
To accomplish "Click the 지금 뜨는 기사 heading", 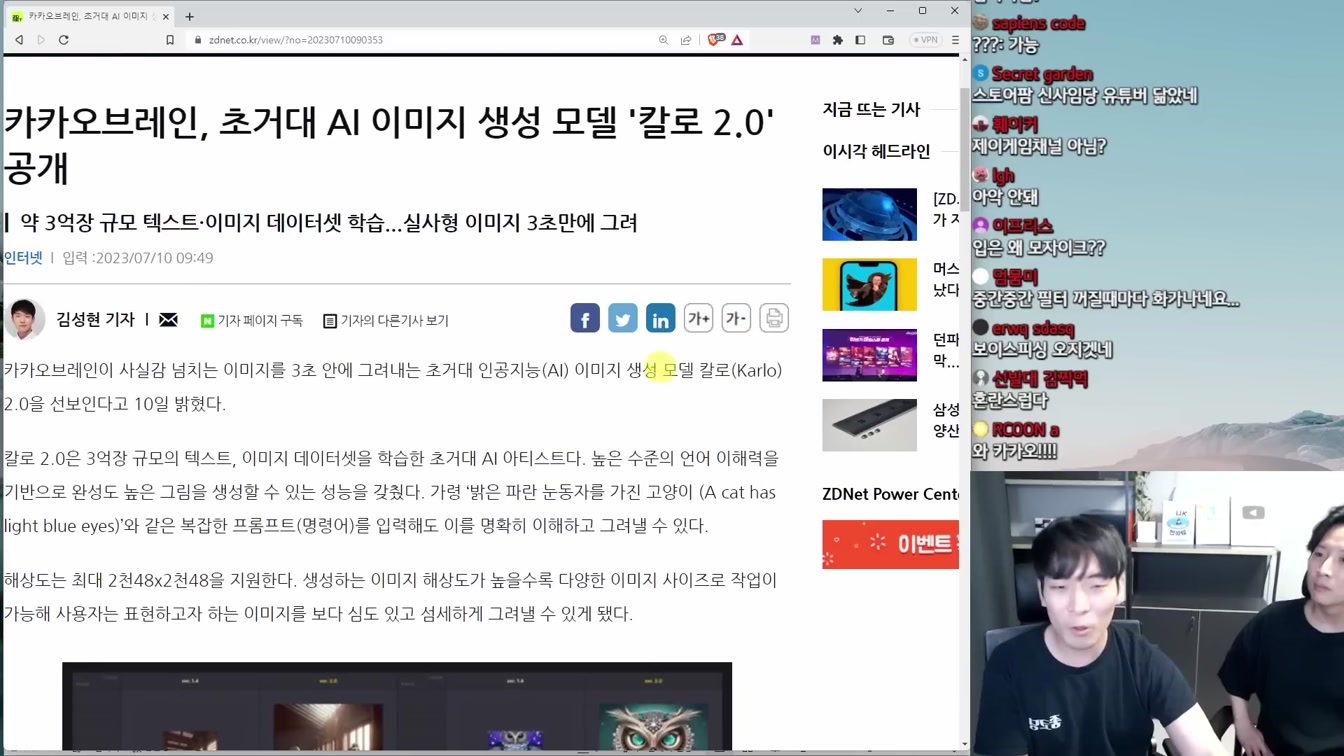I will point(871,109).
